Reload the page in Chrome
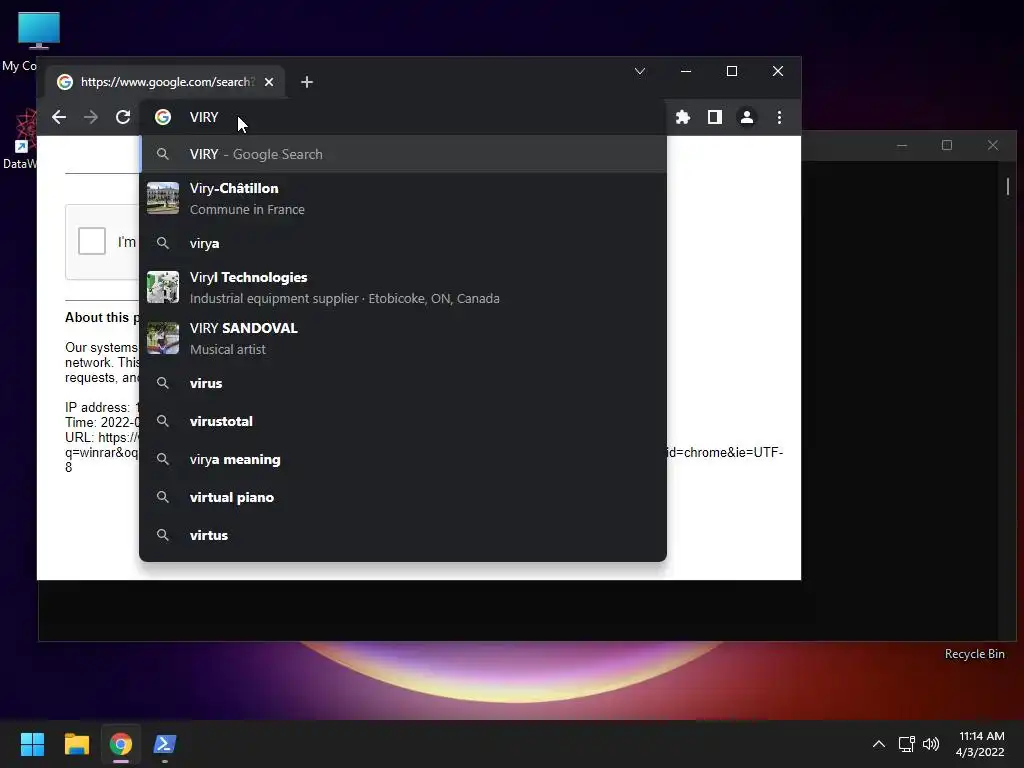 (123, 117)
